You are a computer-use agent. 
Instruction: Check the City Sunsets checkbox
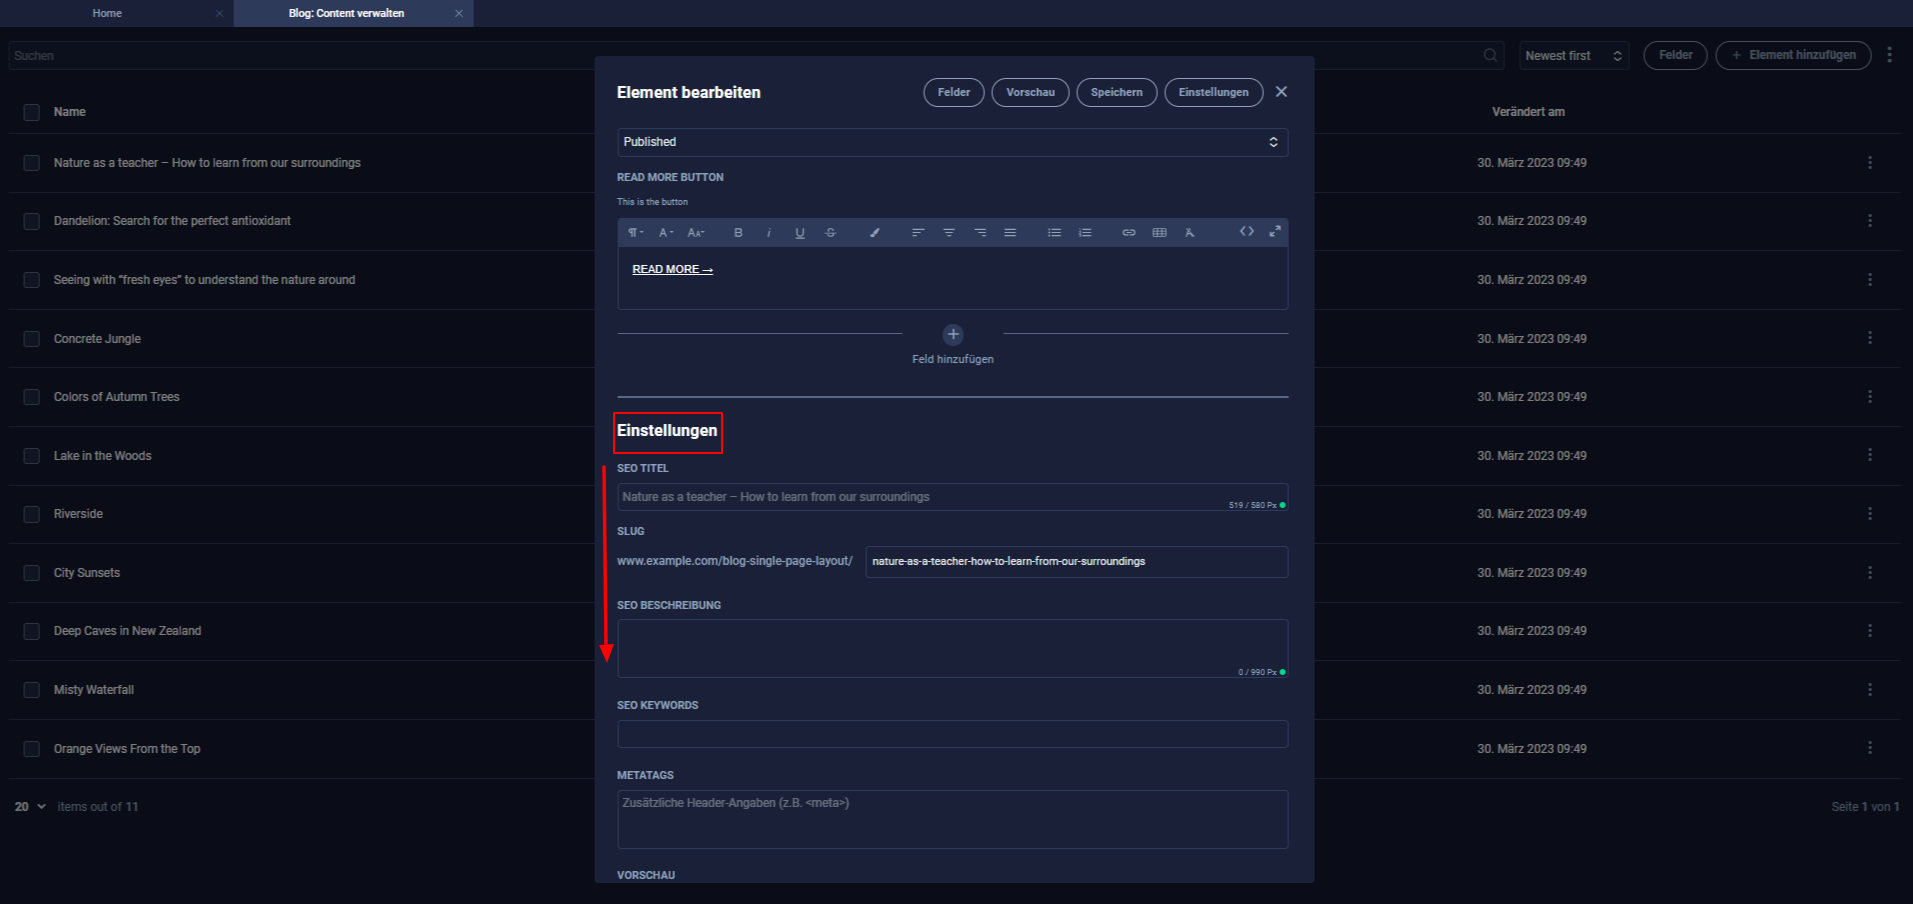coord(32,573)
